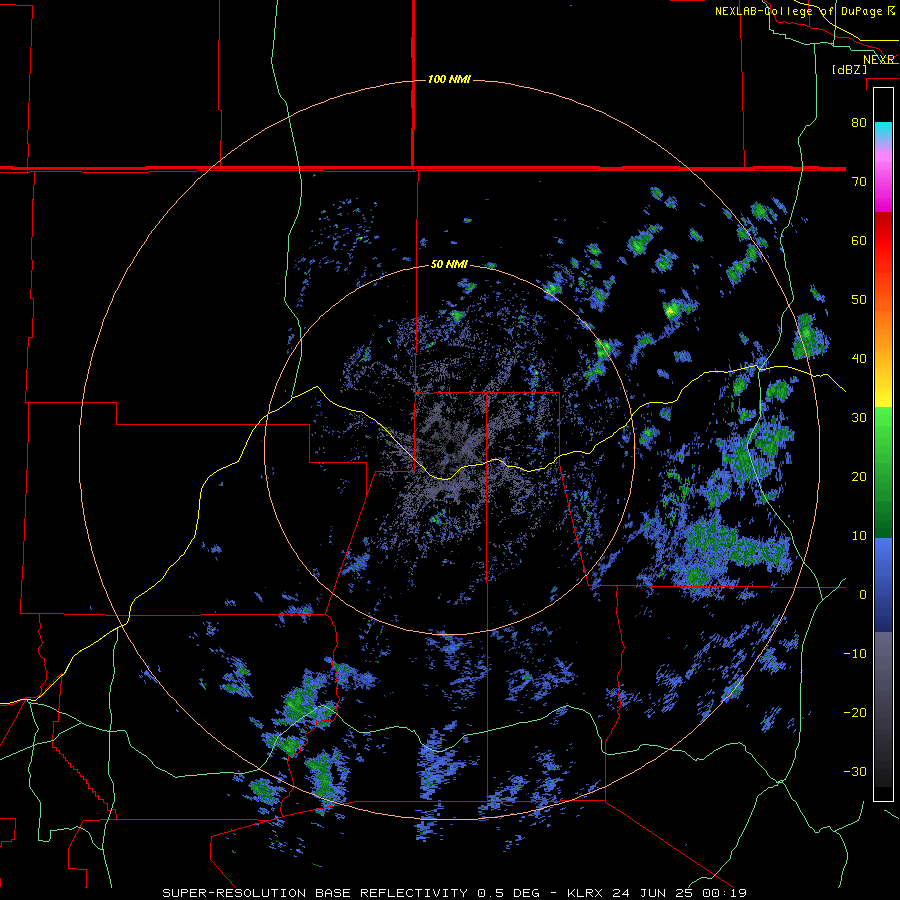The image size is (900, 900).
Task: Click the 10 value on the dBZ scale
Action: tap(859, 536)
